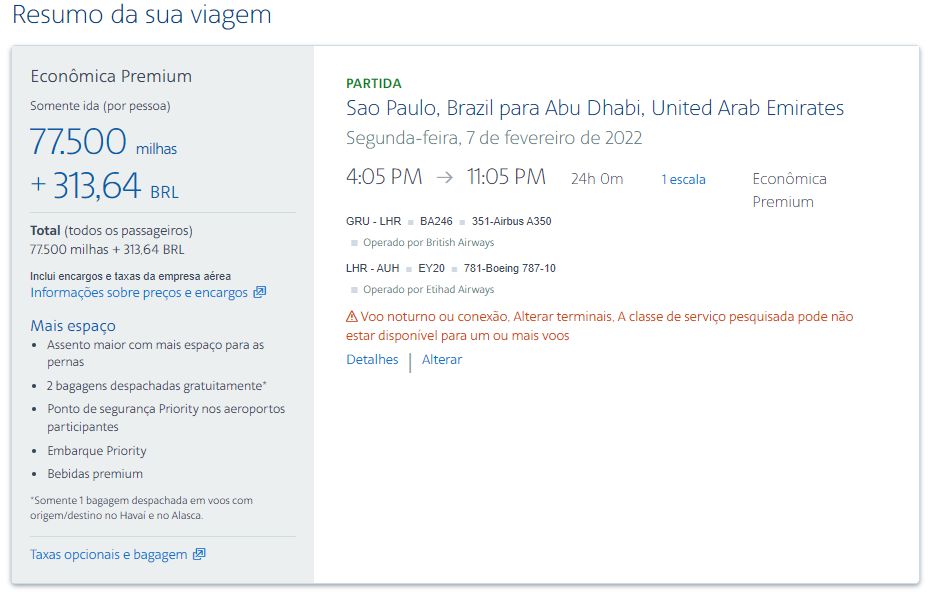Click Operado por Etihad Airways text
This screenshot has width=930, height=592.
click(x=428, y=289)
